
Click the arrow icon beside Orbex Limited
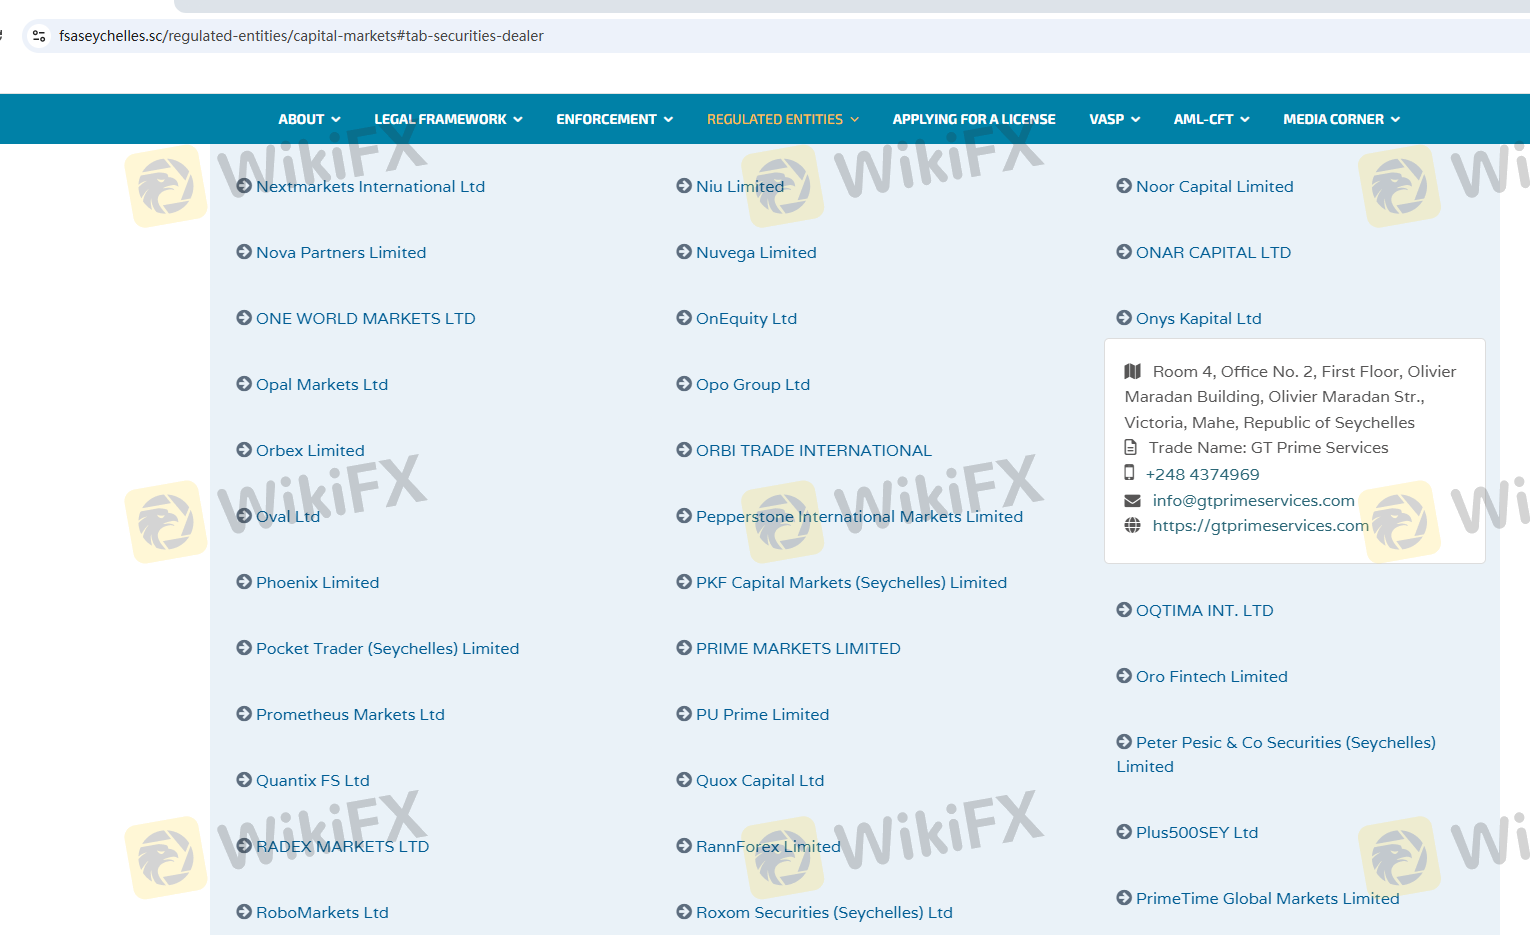pos(244,449)
